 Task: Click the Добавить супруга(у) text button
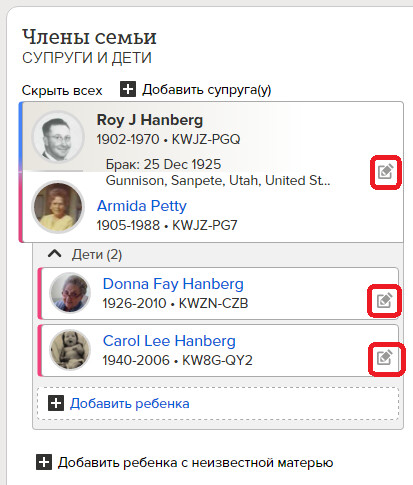pyautogui.click(x=207, y=90)
